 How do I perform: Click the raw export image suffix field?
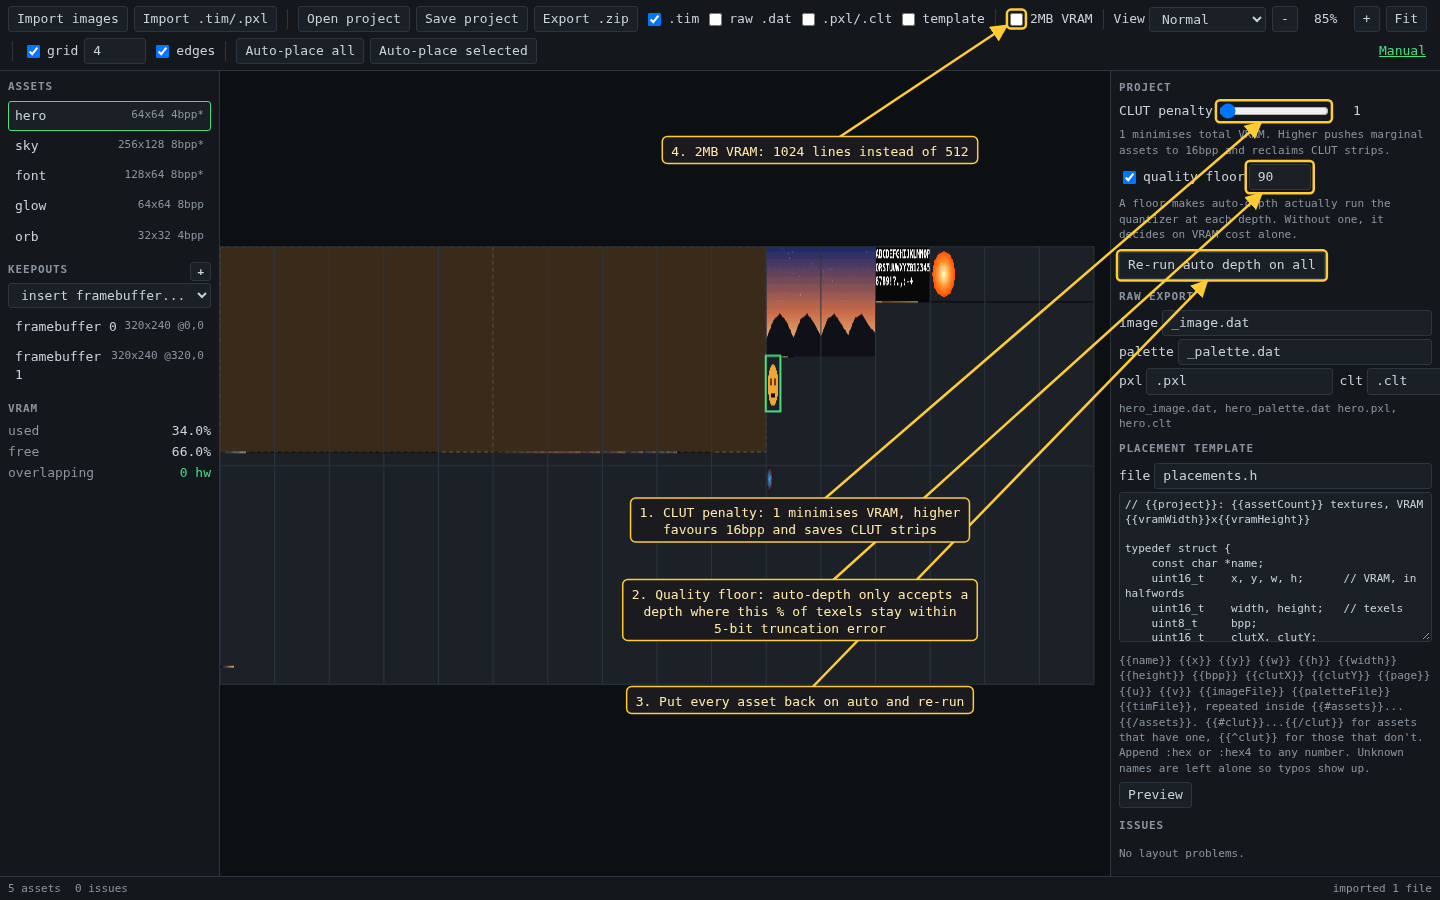pyautogui.click(x=1297, y=323)
